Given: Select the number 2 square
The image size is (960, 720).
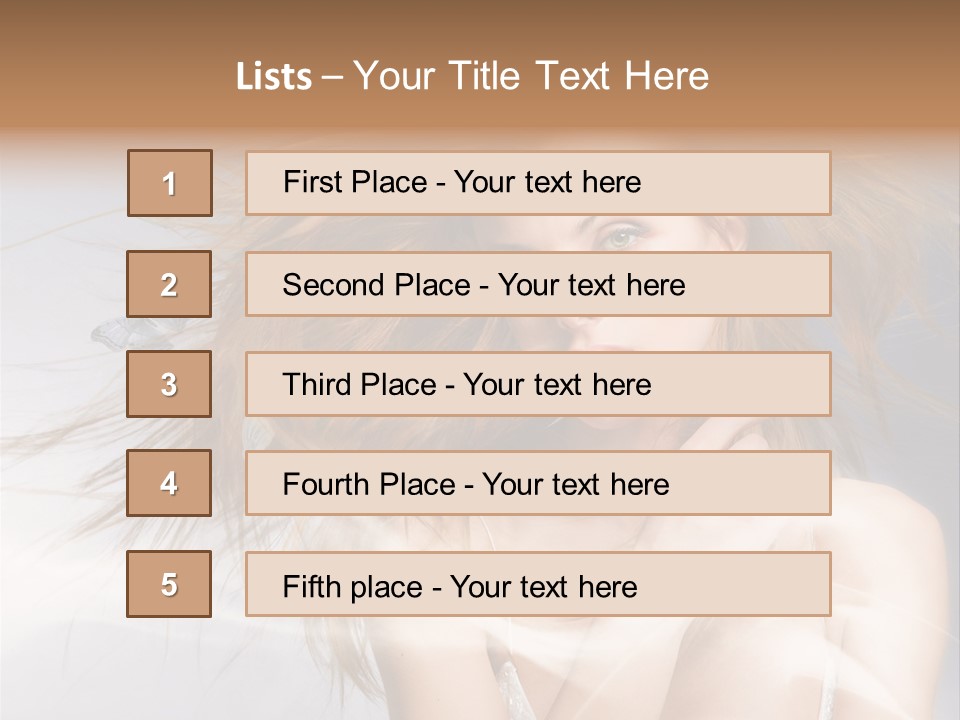Looking at the screenshot, I should [169, 284].
